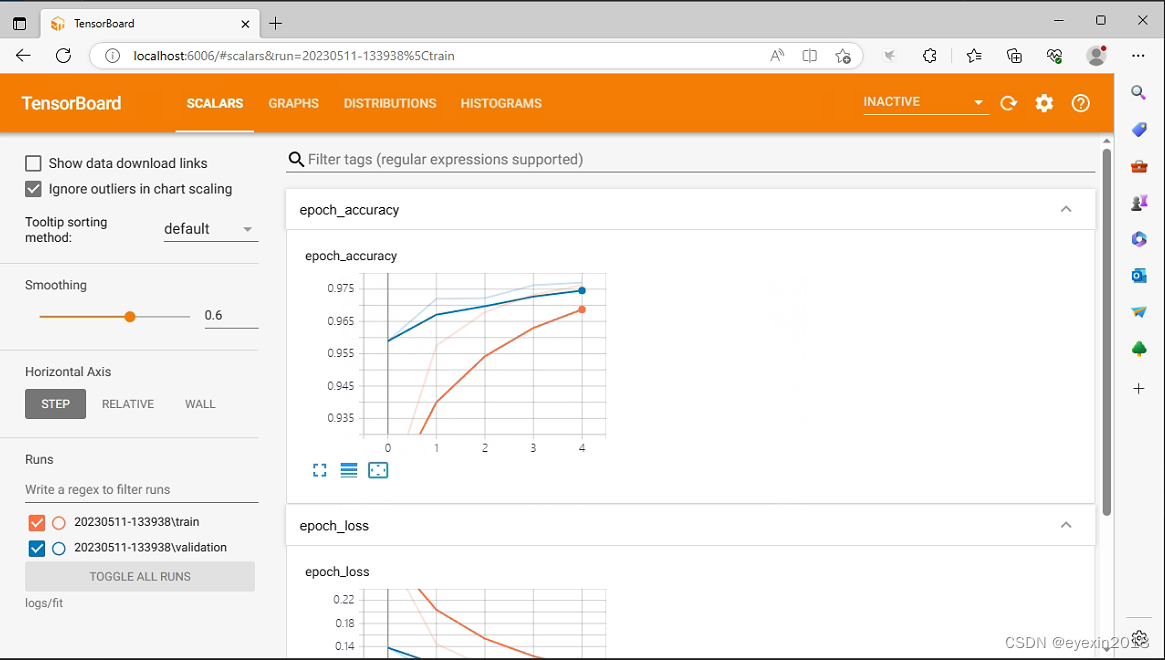Screen dimensions: 1165x660
Task: Reload TensorBoard data with refresh icon
Action: click(1008, 103)
